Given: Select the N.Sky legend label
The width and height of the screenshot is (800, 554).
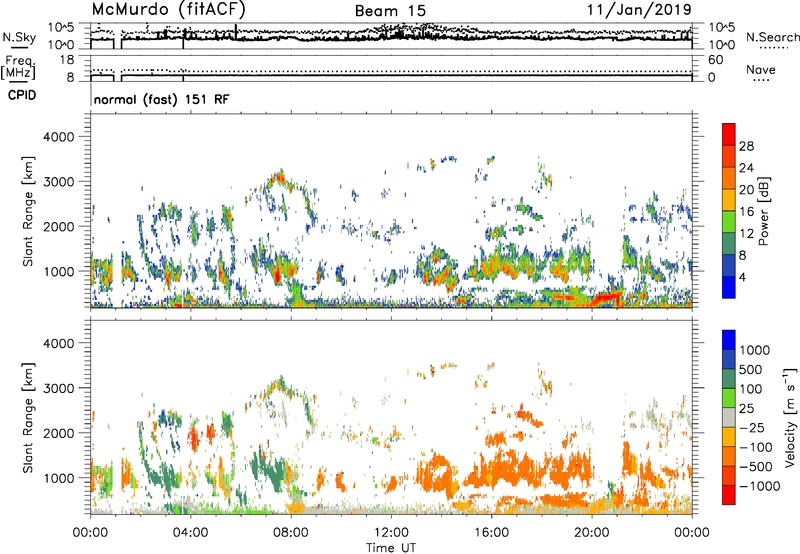Looking at the screenshot, I should [x=19, y=37].
